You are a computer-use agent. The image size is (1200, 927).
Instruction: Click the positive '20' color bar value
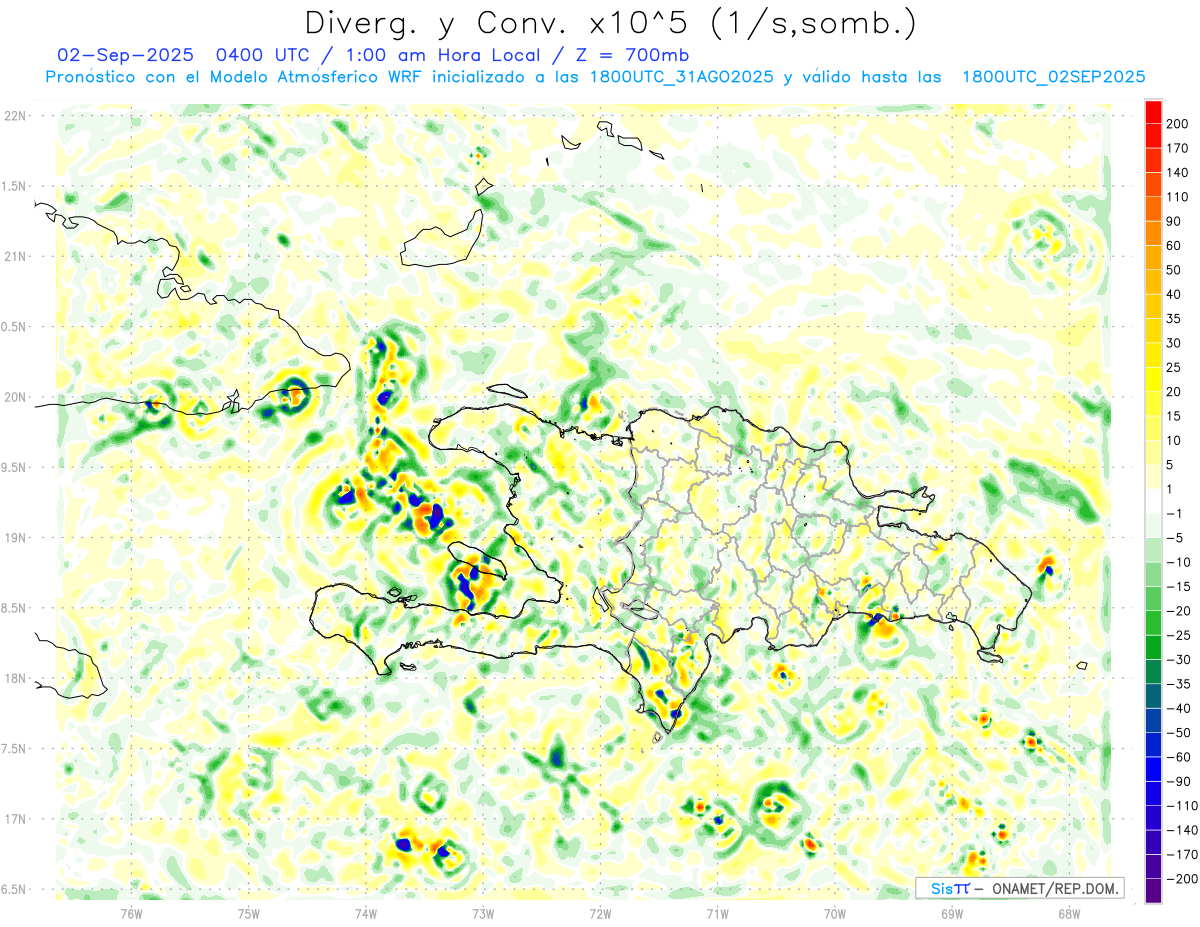1175,392
